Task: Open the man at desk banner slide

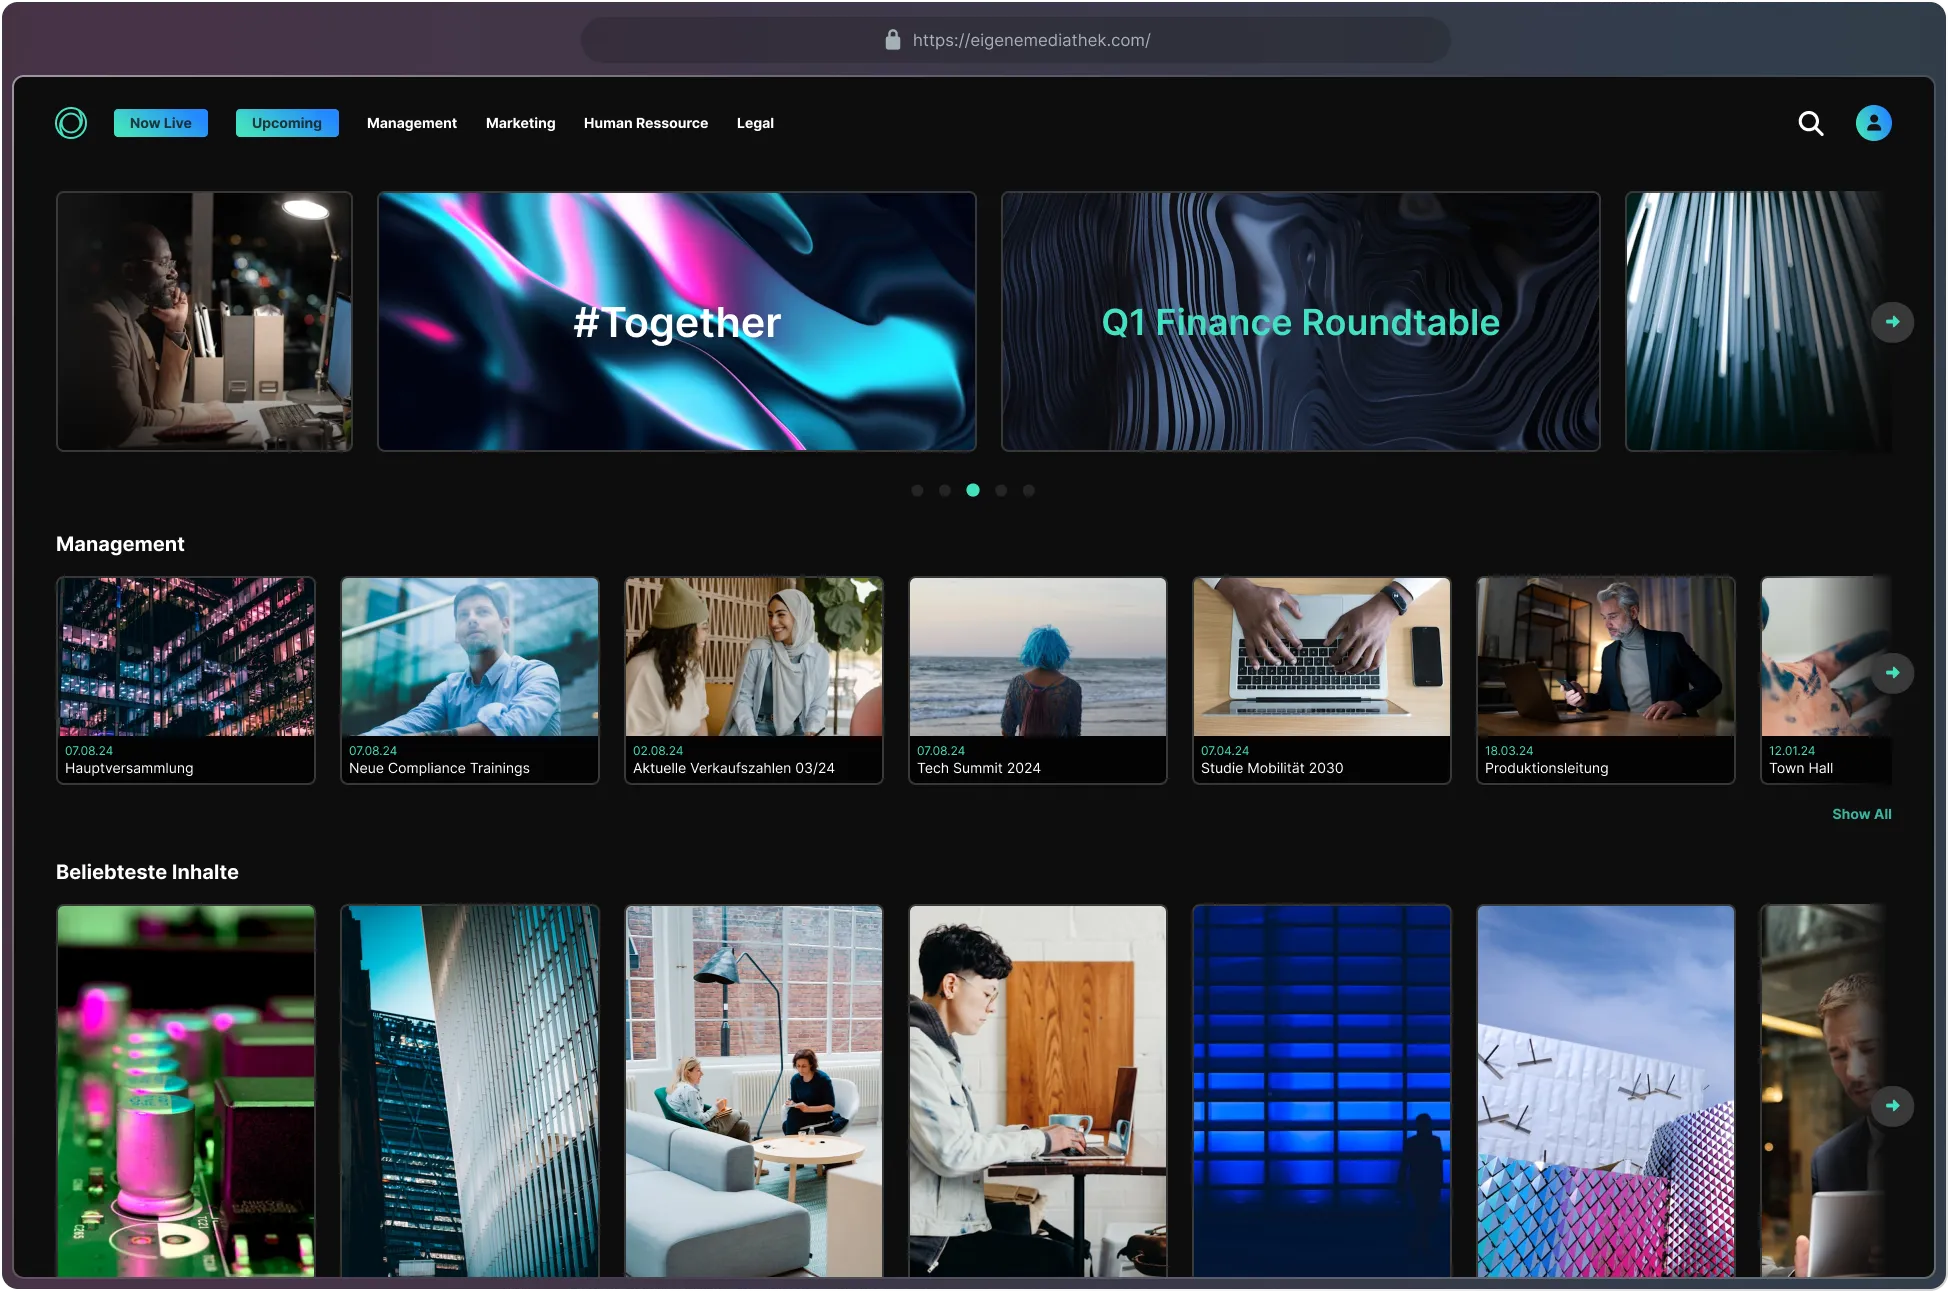Action: click(204, 321)
